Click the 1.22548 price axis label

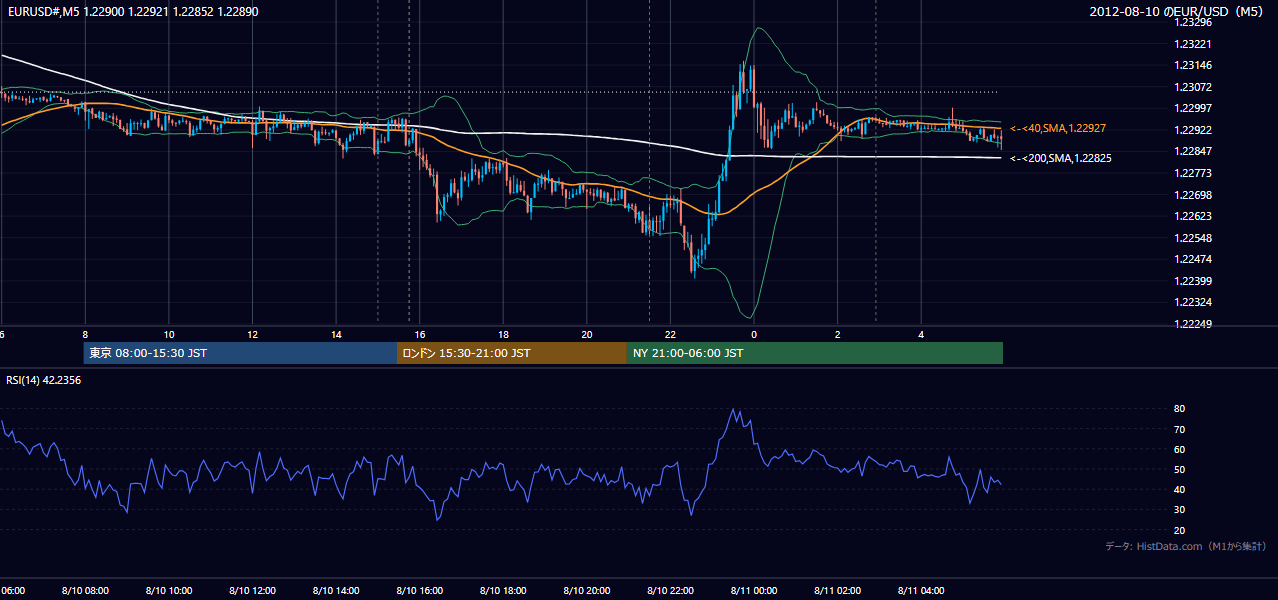point(1192,238)
